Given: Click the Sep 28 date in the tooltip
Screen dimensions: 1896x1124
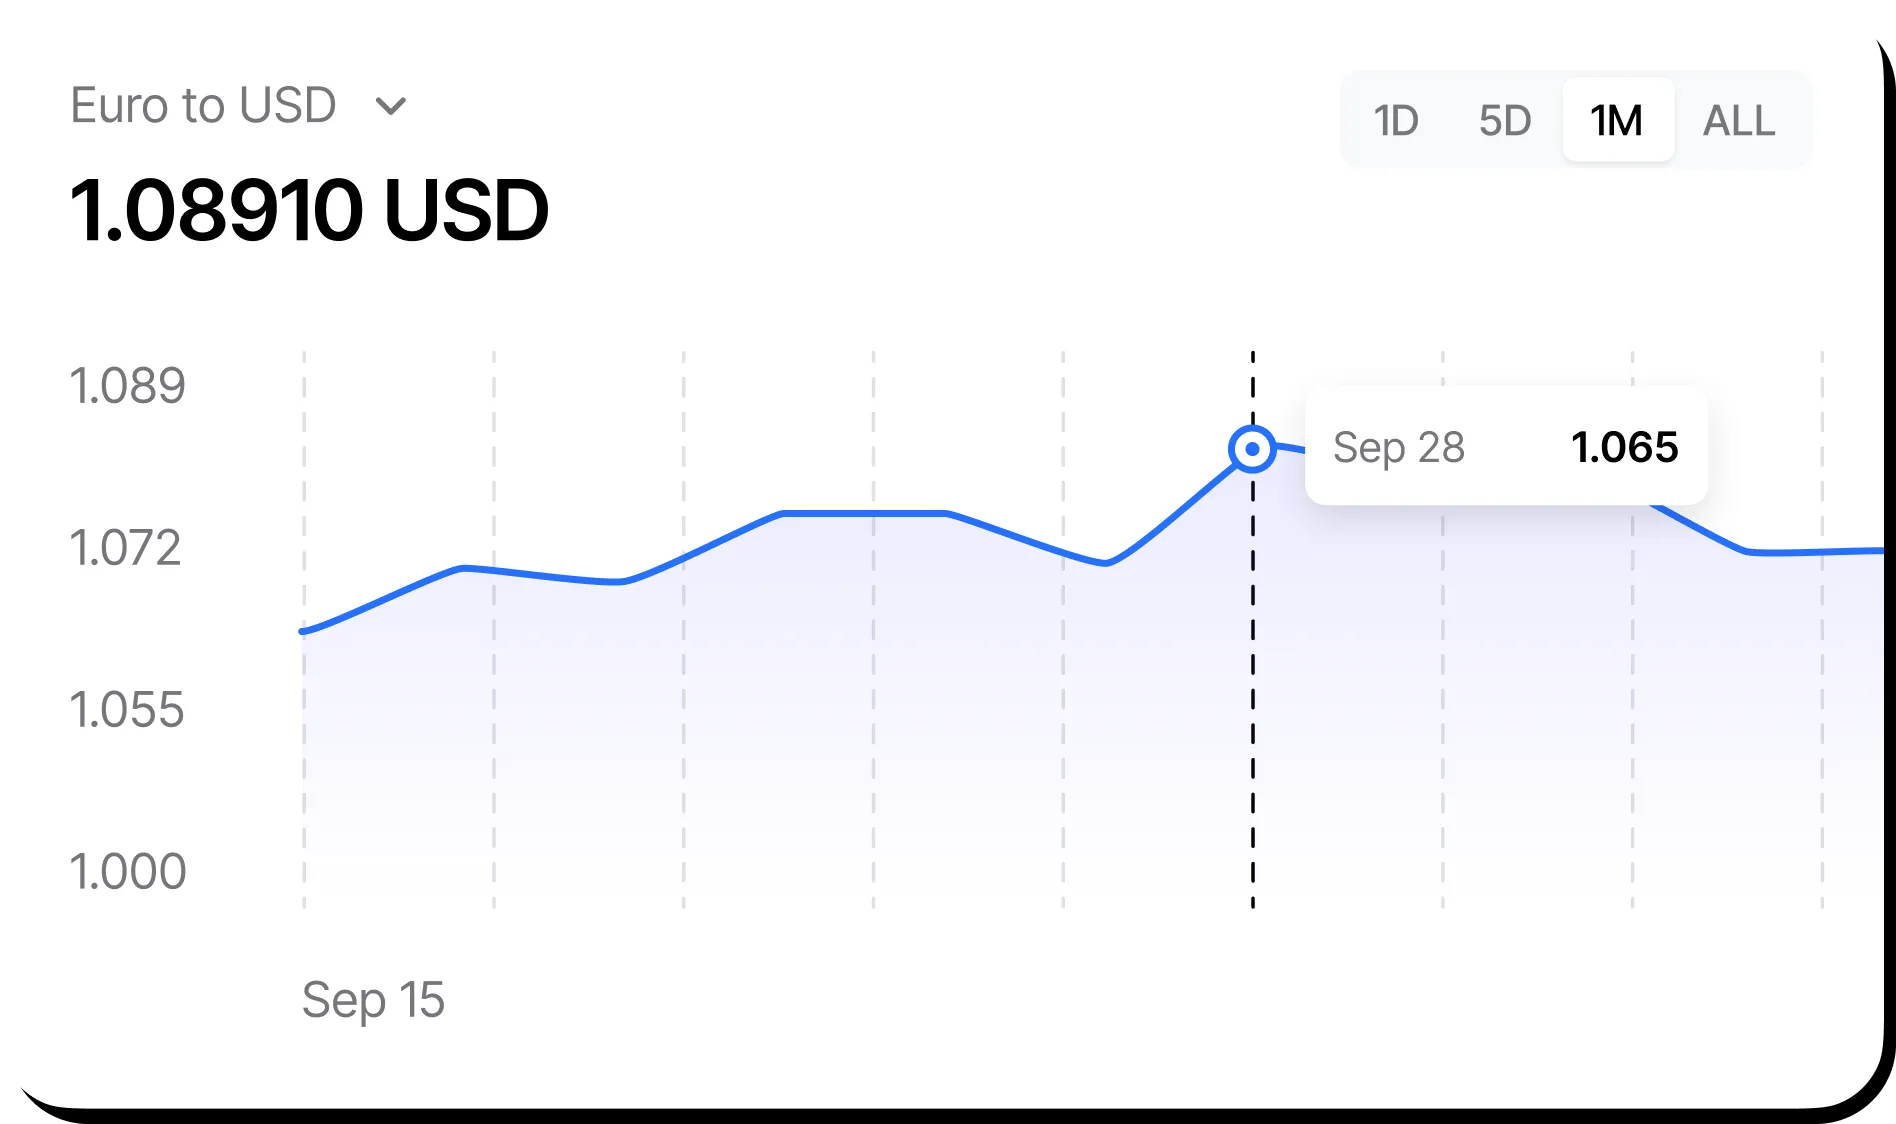Looking at the screenshot, I should tap(1398, 447).
